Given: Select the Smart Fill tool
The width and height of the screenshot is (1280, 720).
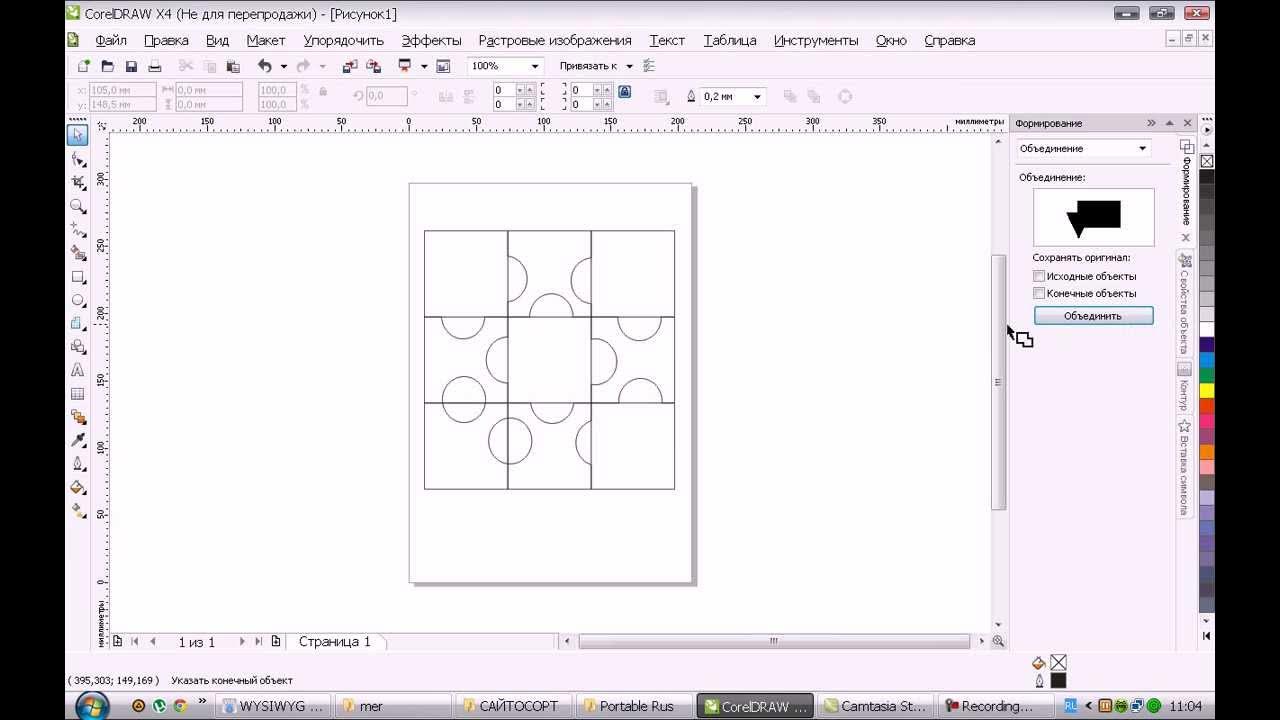Looking at the screenshot, I should 78,253.
